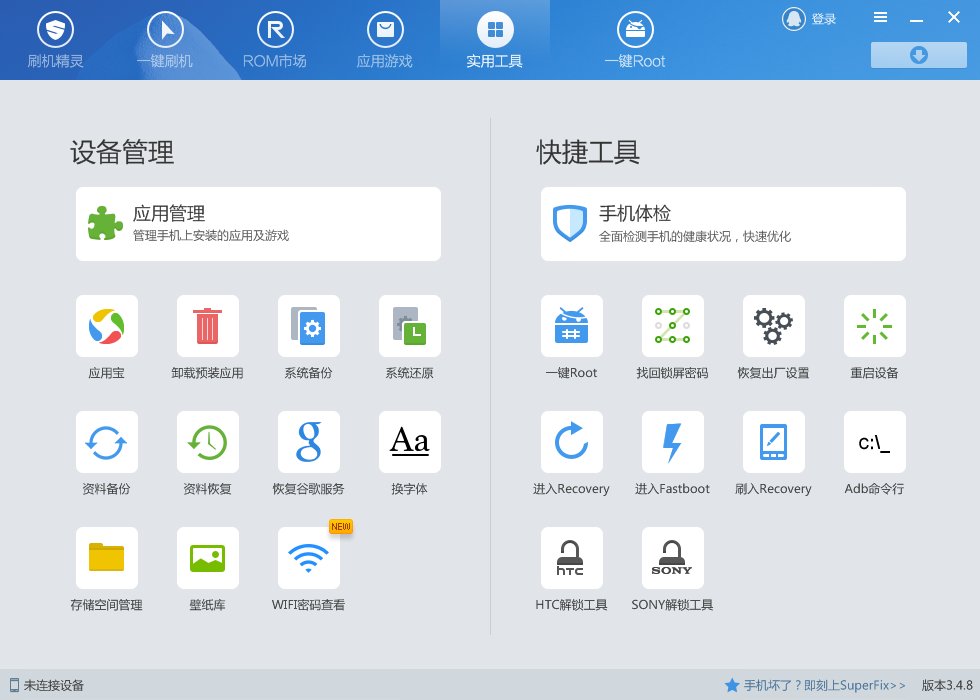Viewport: 980px width, 700px height.
Task: Switch to the ROM市场 tab
Action: pos(275,40)
